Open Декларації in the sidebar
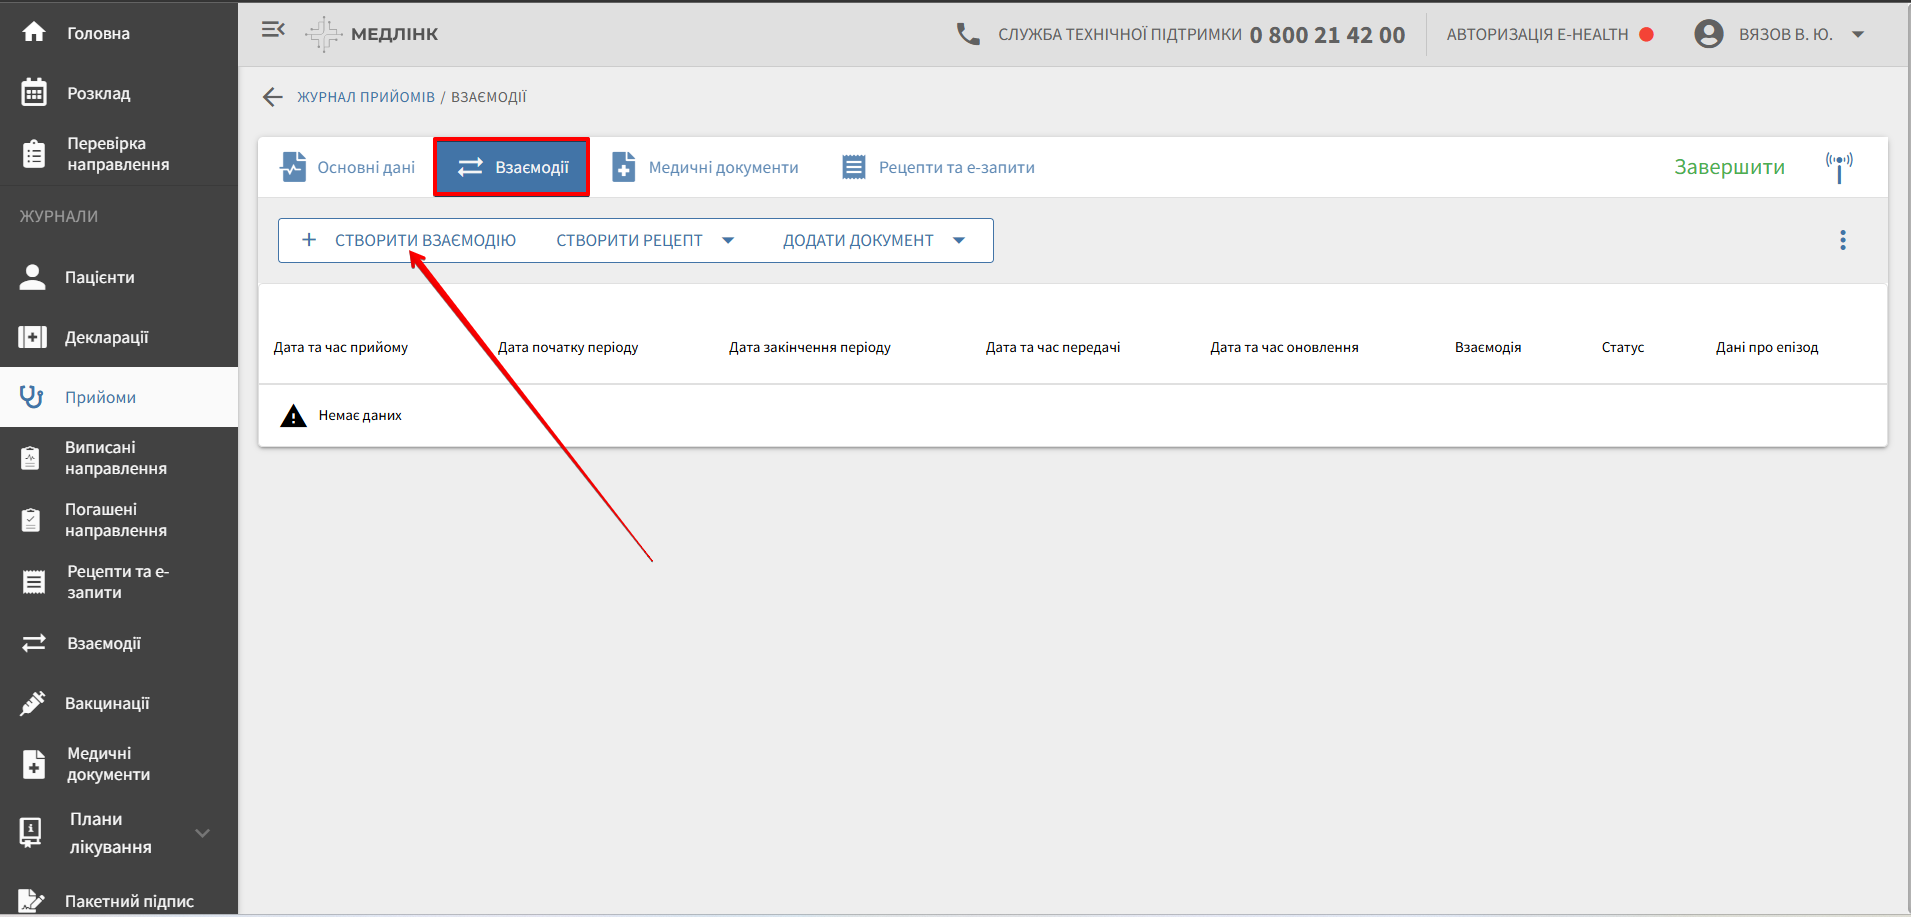This screenshot has width=1911, height=917. [x=106, y=337]
